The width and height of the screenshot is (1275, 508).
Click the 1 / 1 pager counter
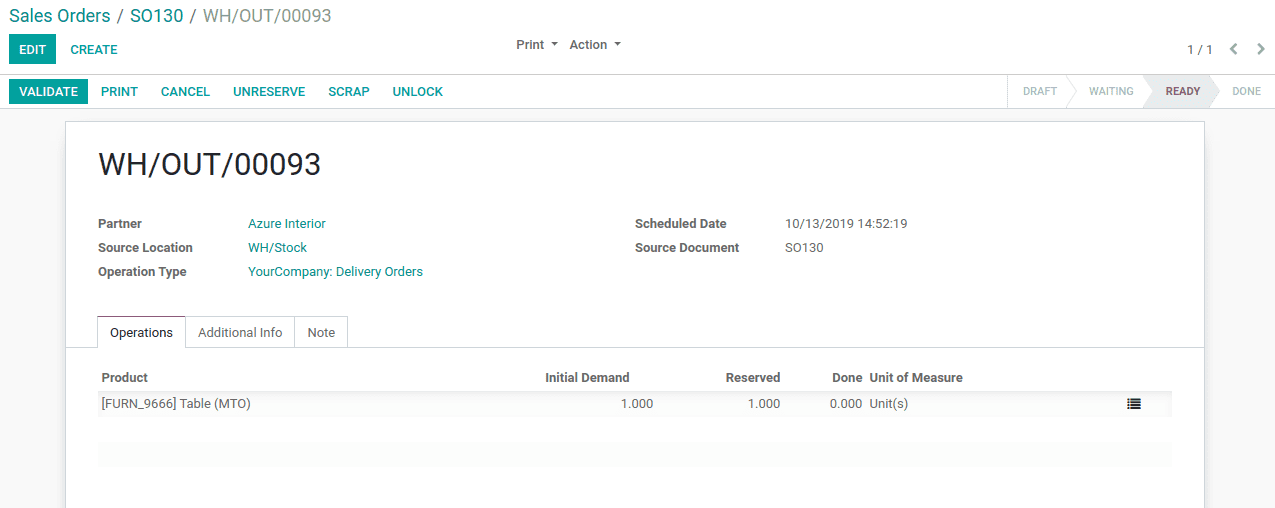1200,49
